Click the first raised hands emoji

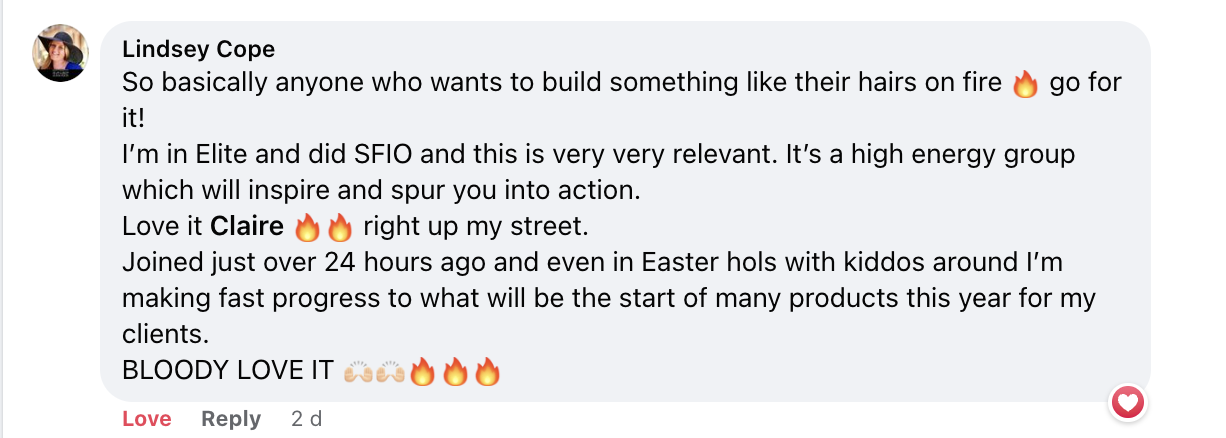coord(358,372)
